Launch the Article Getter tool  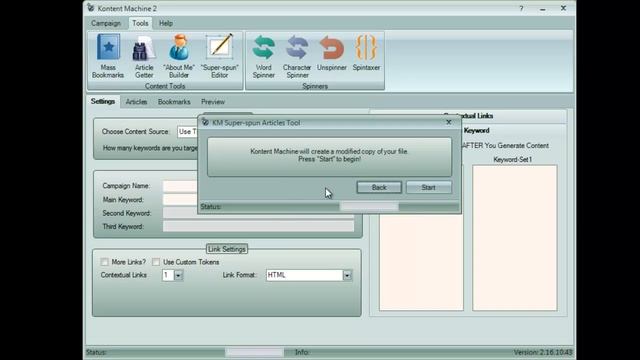(144, 56)
